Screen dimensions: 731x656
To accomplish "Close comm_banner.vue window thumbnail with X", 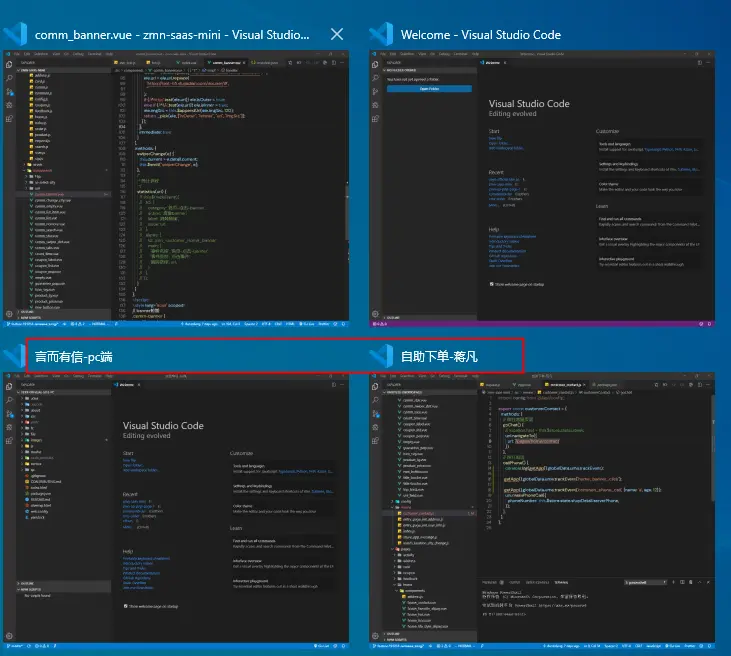I will point(337,34).
